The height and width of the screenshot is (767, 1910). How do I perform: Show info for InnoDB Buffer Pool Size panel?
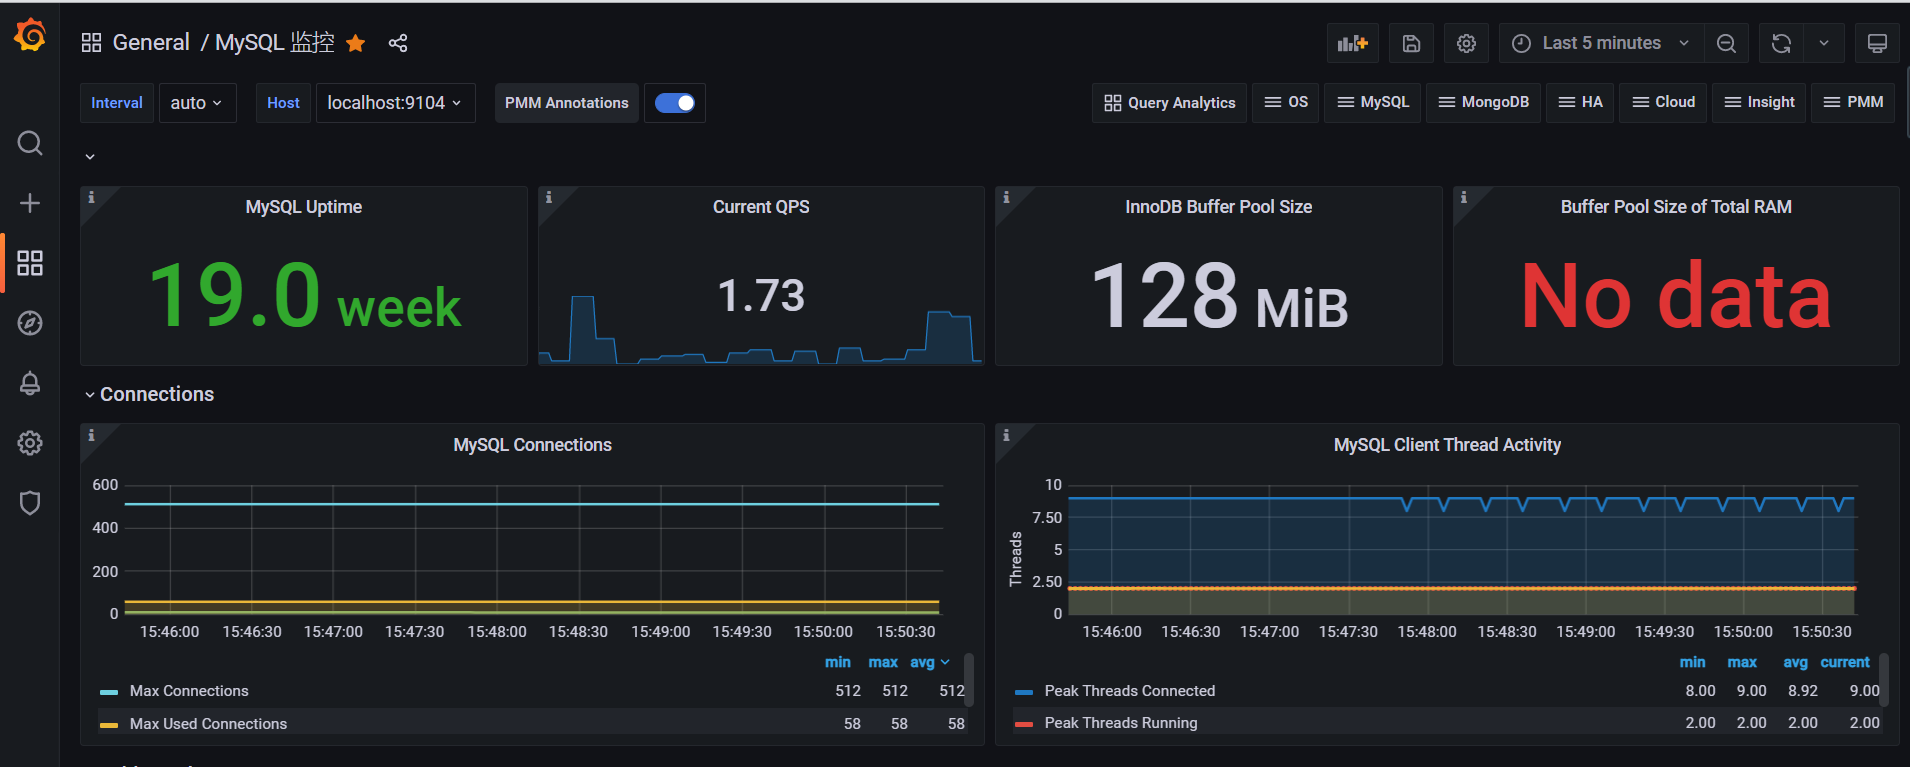pos(1006,197)
